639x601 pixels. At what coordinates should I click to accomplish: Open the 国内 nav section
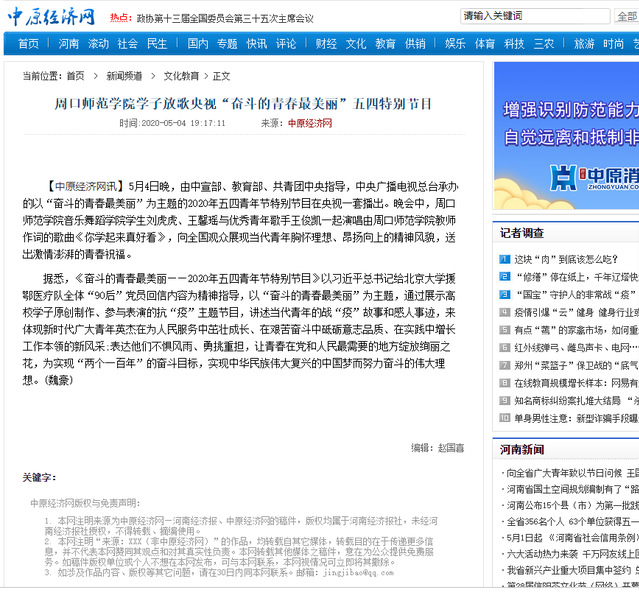pyautogui.click(x=198, y=44)
